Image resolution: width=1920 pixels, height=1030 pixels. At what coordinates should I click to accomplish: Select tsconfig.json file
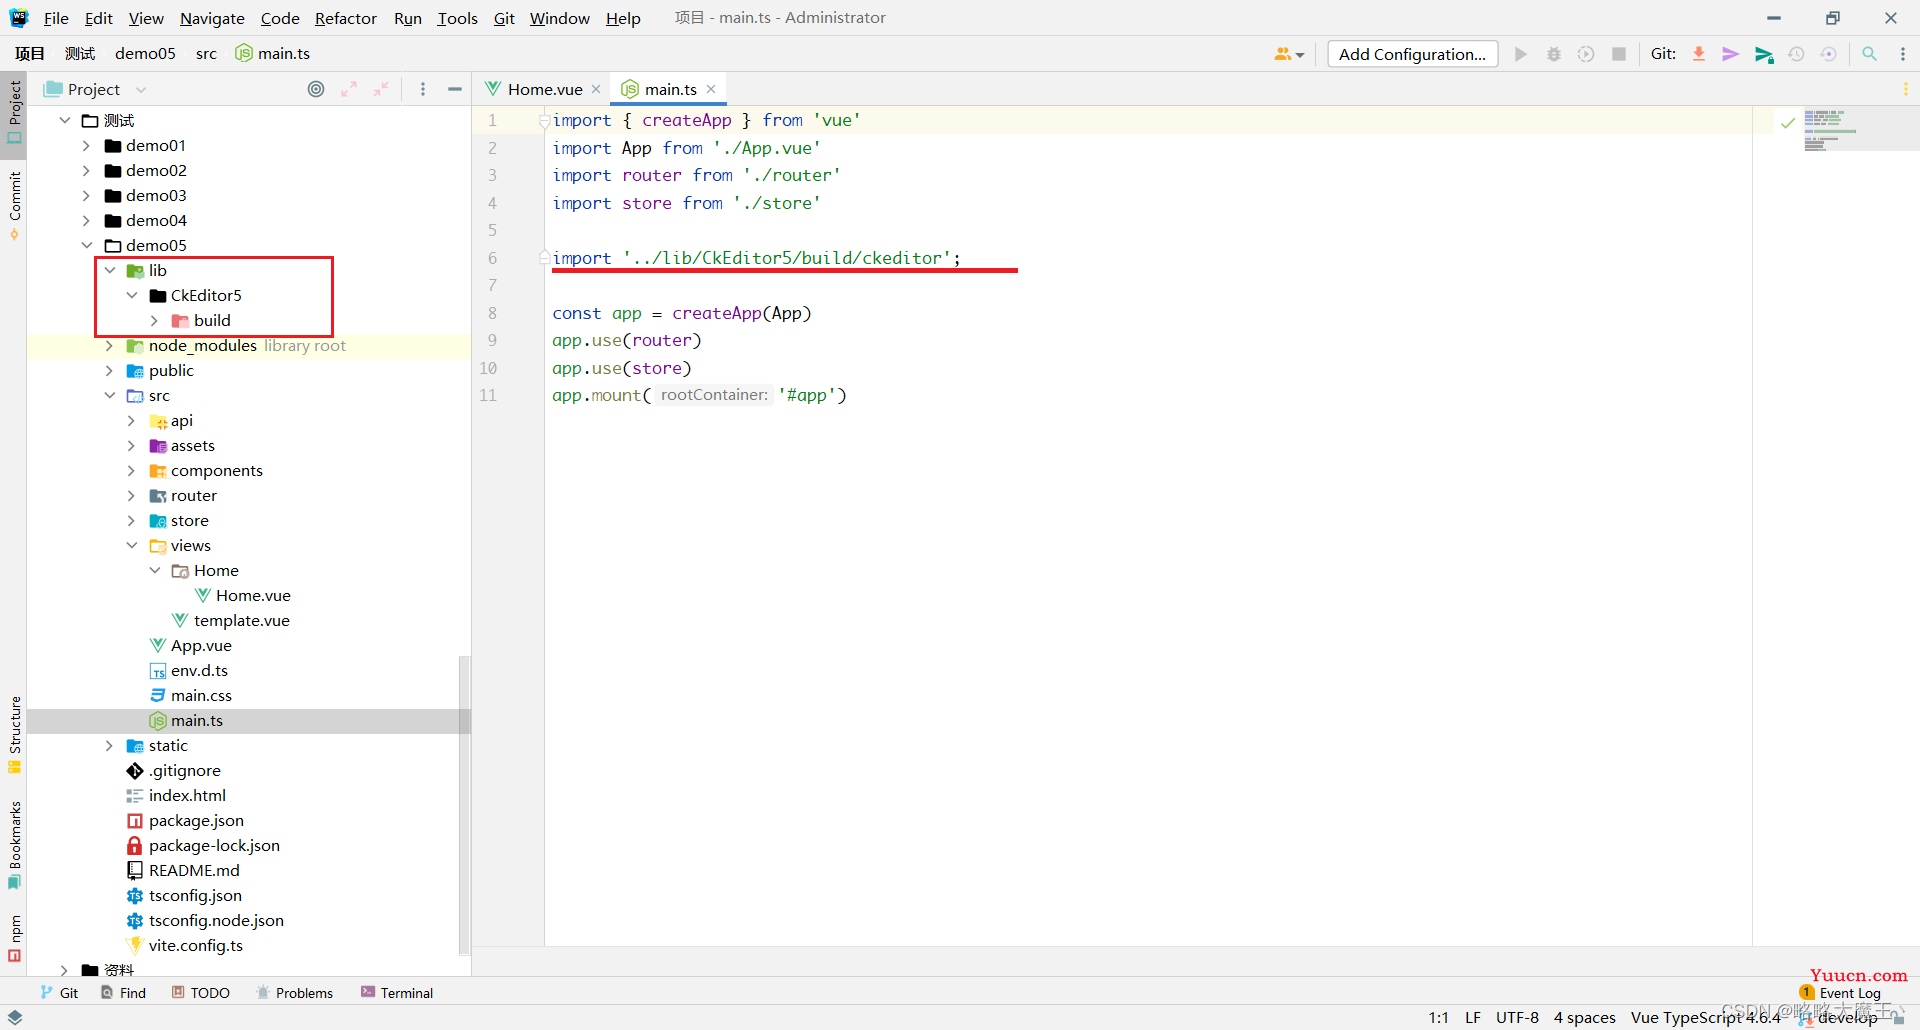pos(195,896)
